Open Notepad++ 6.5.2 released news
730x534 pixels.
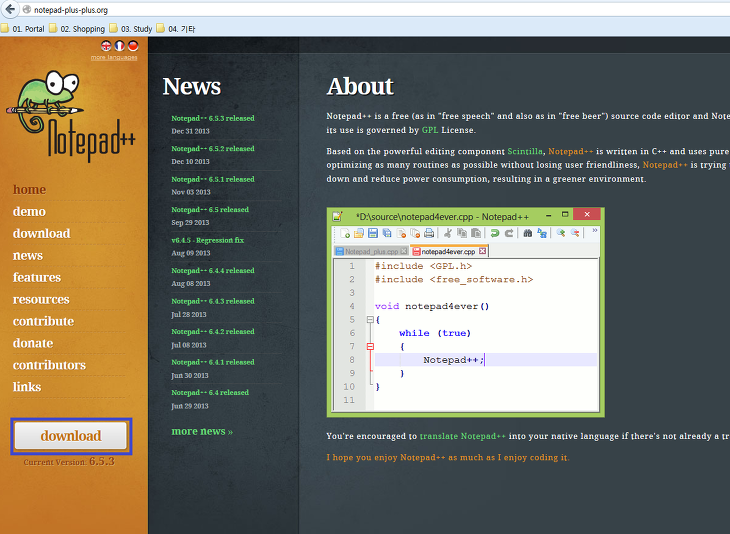coord(213,149)
